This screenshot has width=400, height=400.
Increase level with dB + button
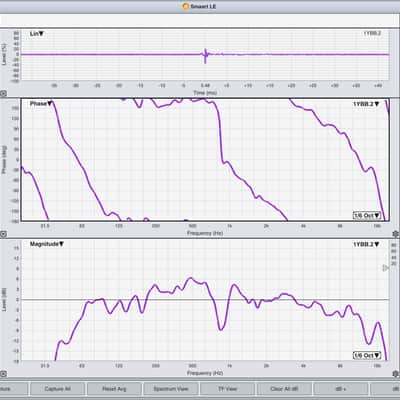click(x=341, y=389)
